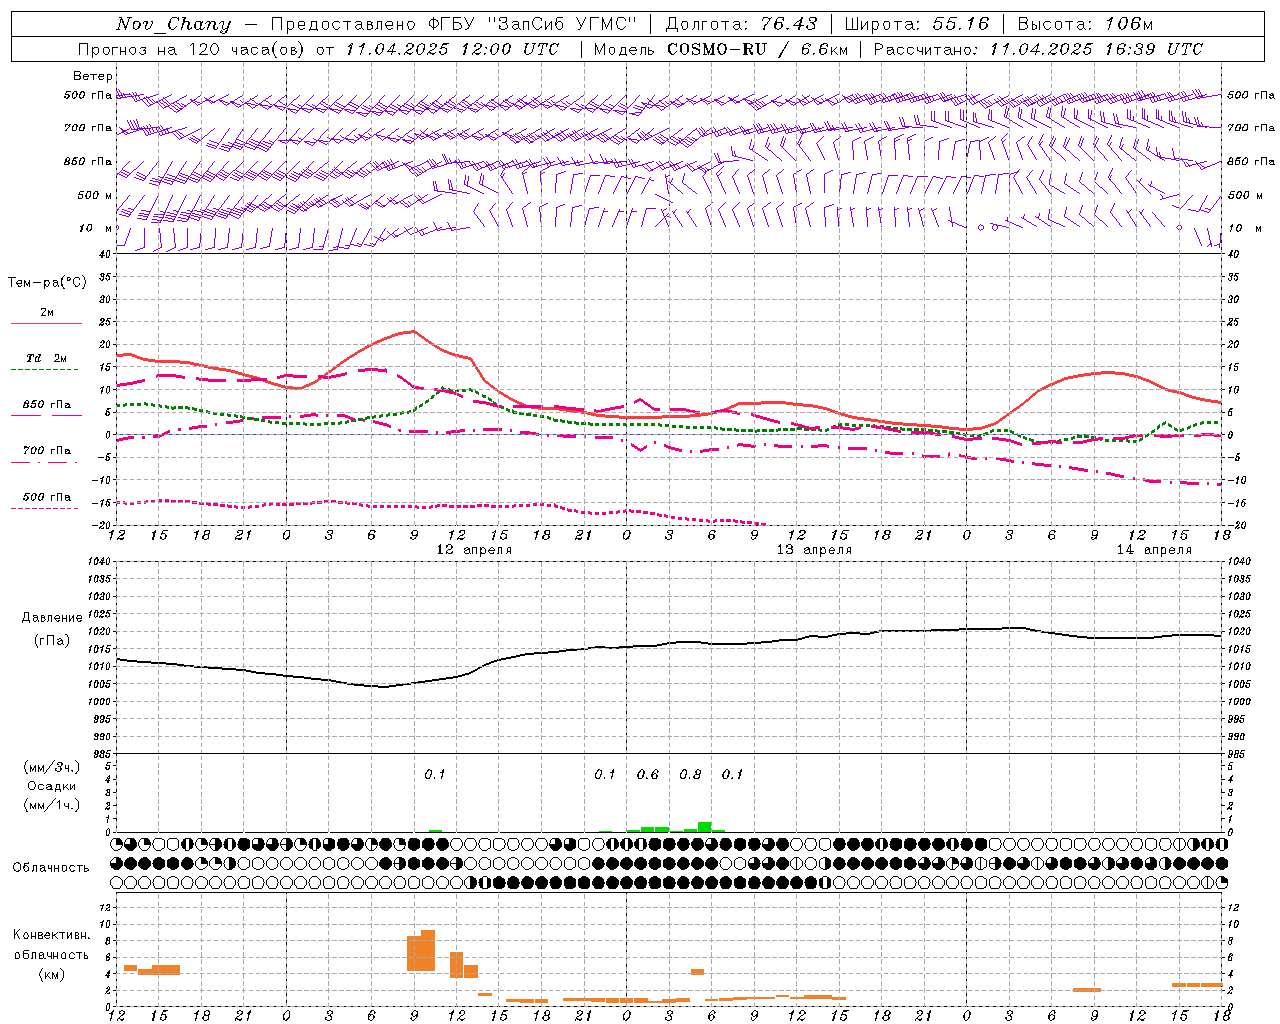Click 'Предоставлено ФГБУ "ЗапСиб УГМС"' provider text
This screenshot has height=1024, width=1280.
[453, 24]
